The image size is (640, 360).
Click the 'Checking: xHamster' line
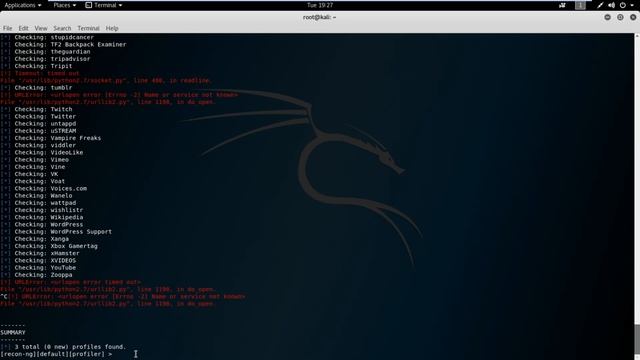click(x=40, y=253)
